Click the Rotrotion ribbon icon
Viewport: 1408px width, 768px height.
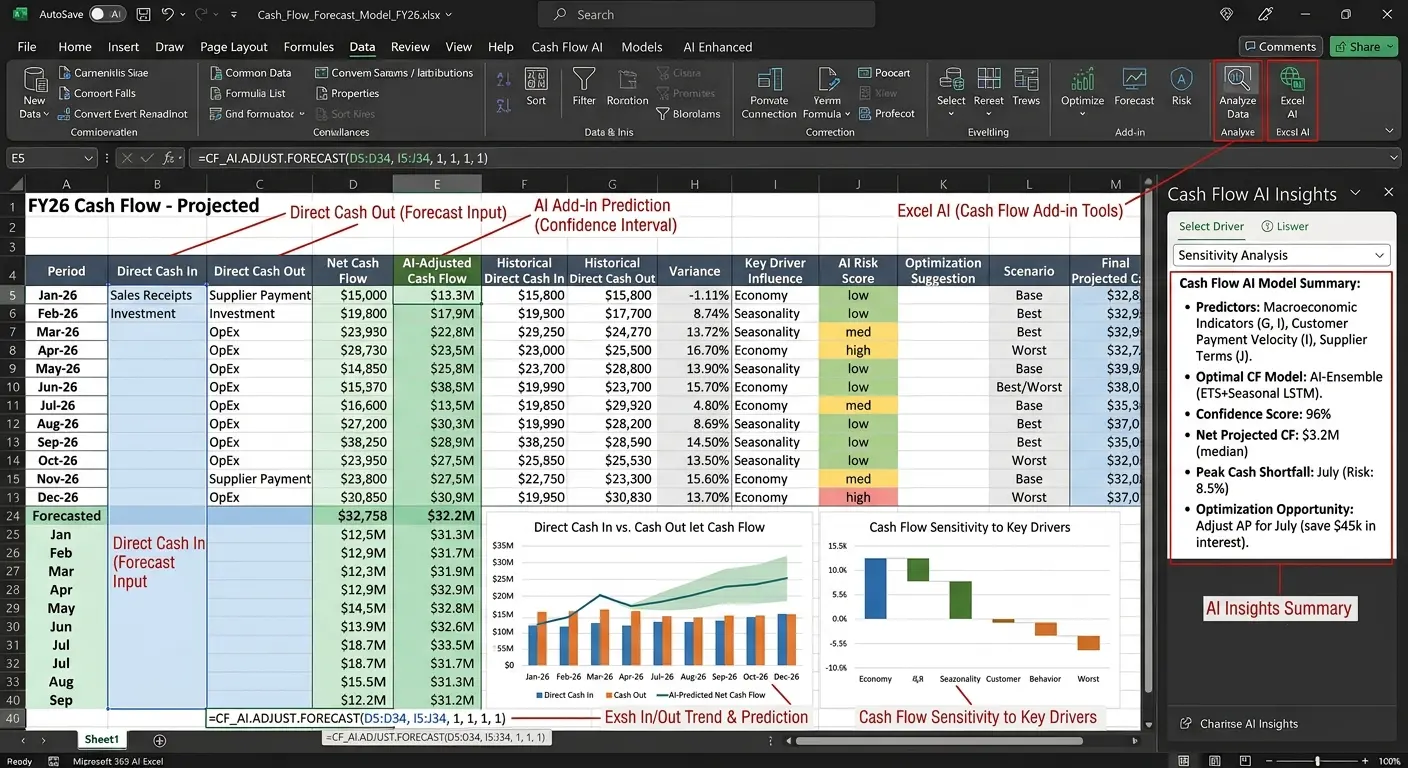[628, 86]
